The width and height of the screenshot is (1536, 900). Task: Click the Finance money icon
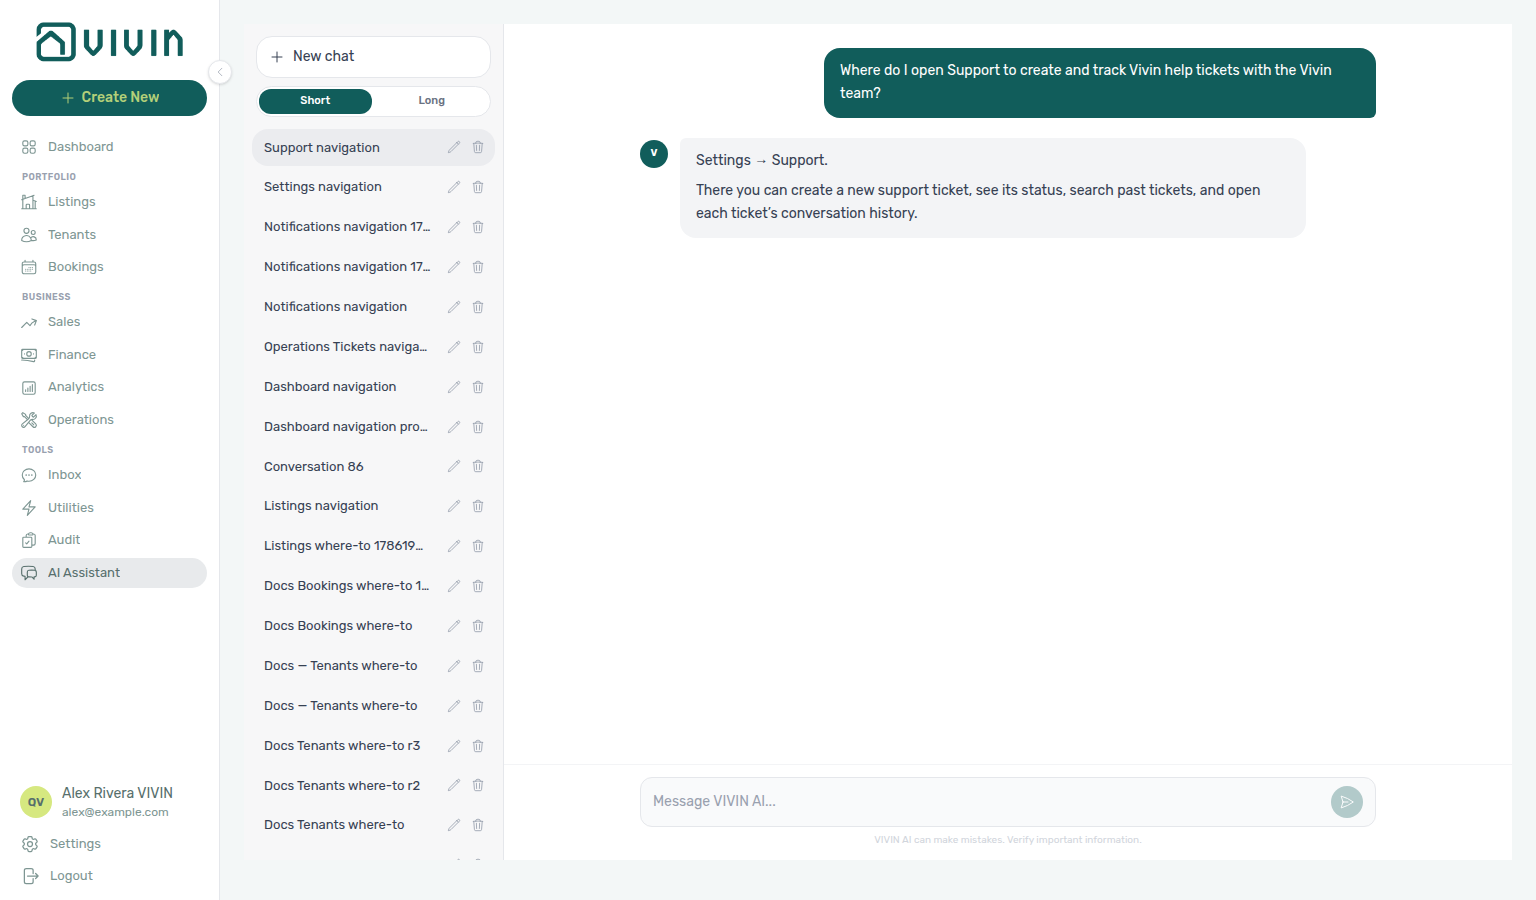click(x=29, y=355)
